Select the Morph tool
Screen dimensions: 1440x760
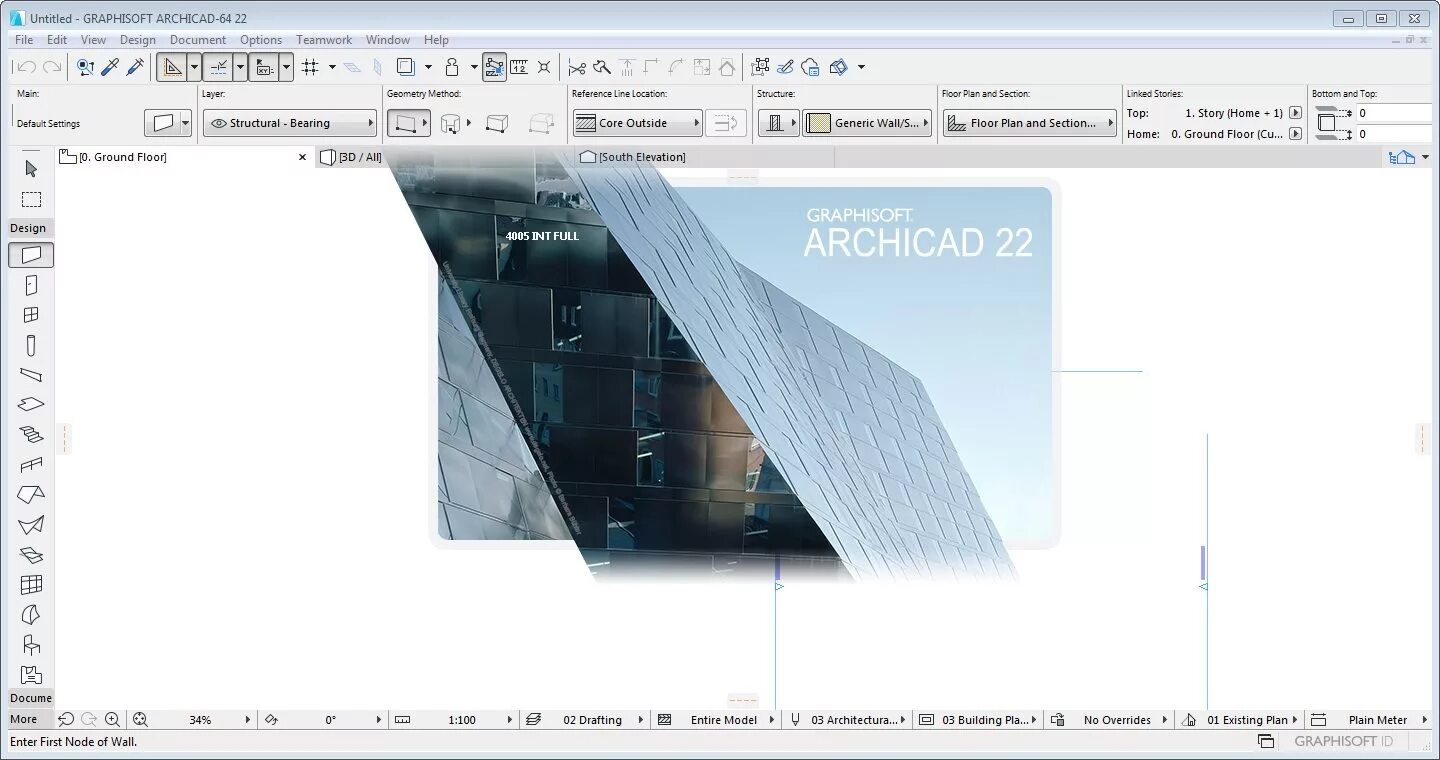point(31,615)
